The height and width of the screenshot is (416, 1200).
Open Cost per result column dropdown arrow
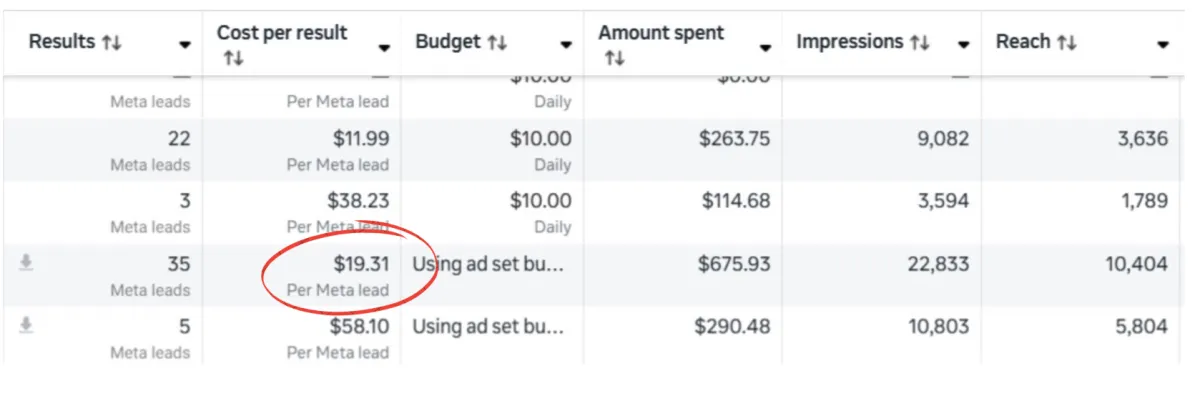point(385,48)
